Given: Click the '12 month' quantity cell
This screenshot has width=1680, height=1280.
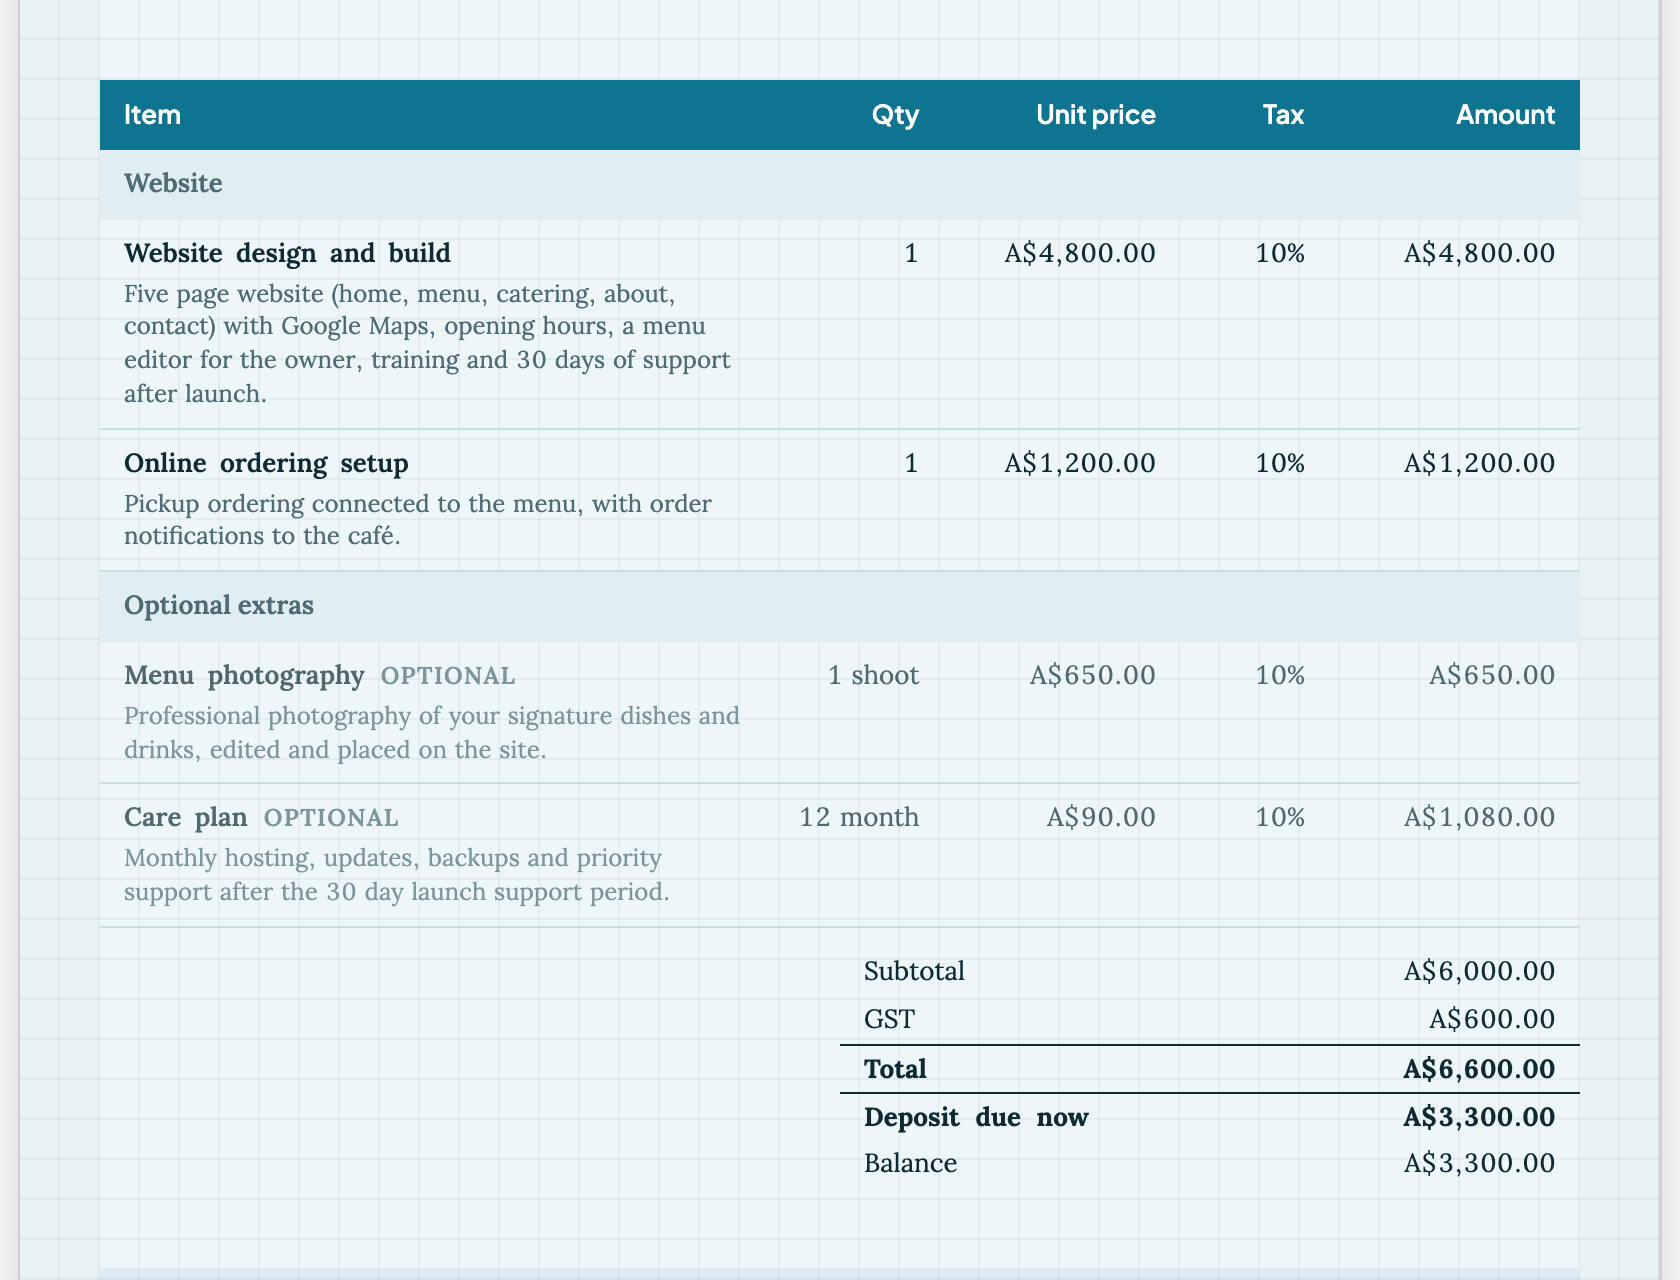Looking at the screenshot, I should (859, 817).
